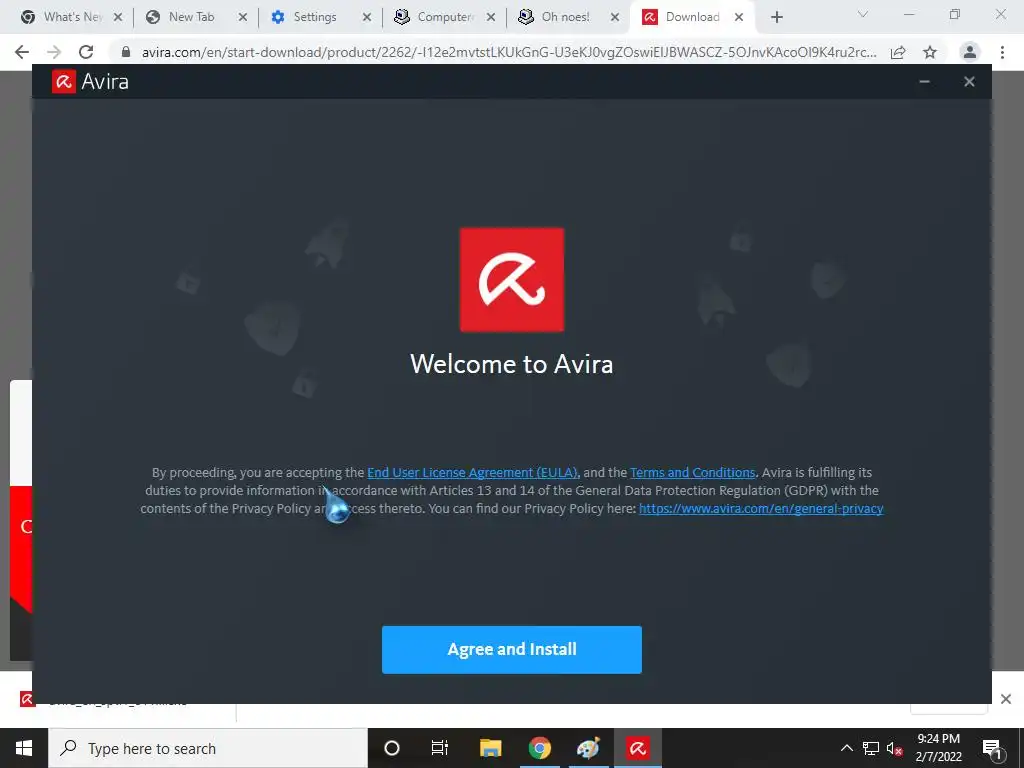Image resolution: width=1024 pixels, height=768 pixels.
Task: Click the network icon in system tray
Action: (871, 748)
